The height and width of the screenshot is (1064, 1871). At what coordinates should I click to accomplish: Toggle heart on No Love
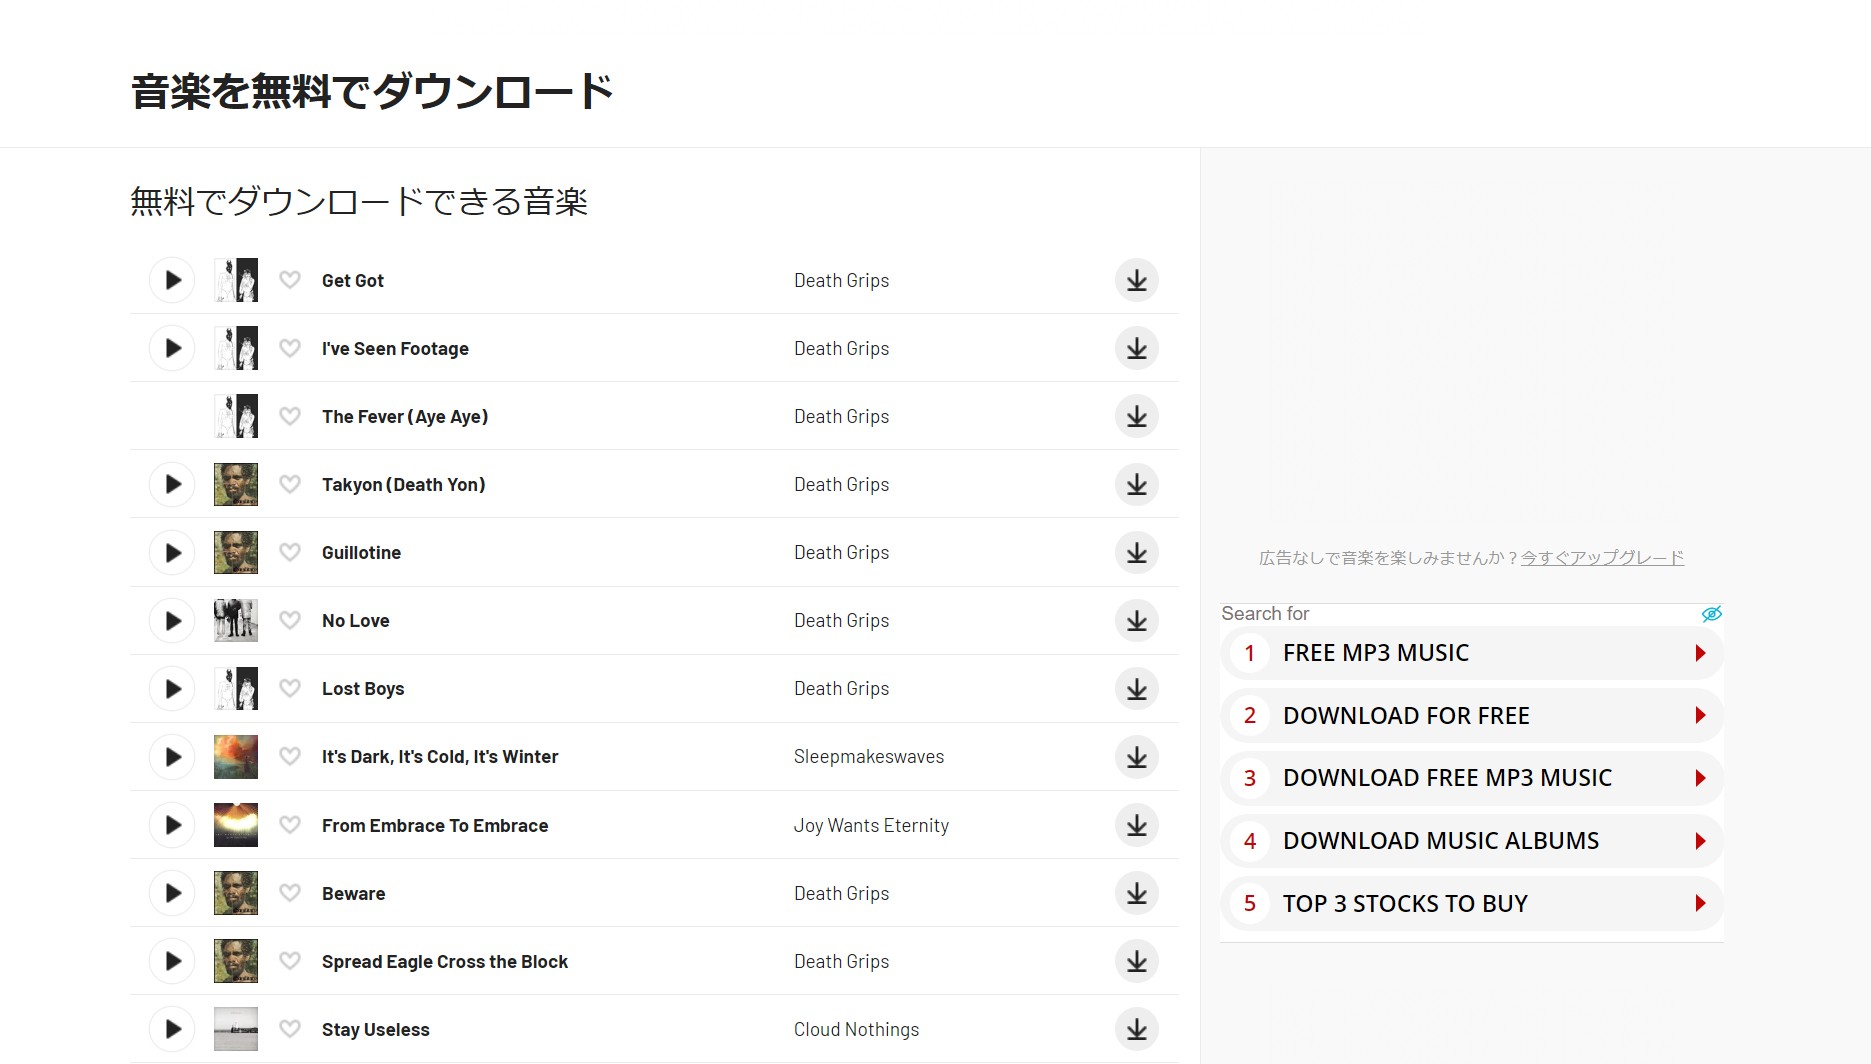(x=290, y=620)
